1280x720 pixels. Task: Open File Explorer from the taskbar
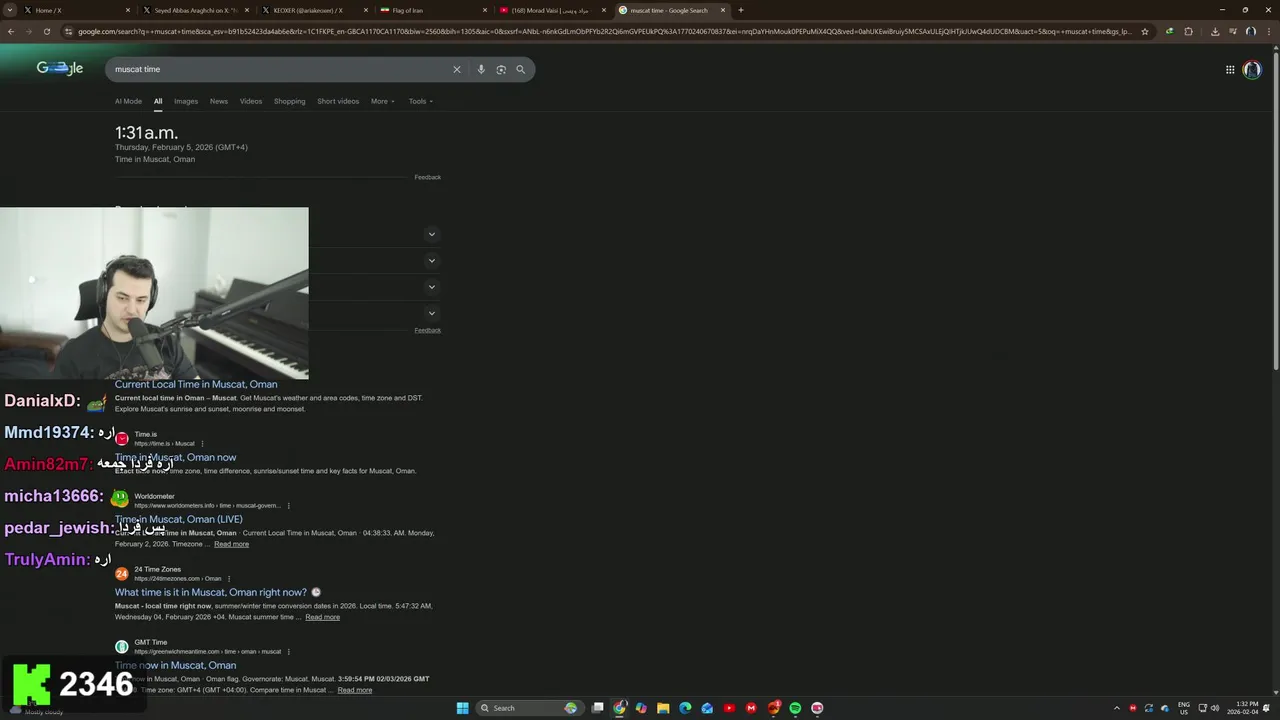click(663, 708)
